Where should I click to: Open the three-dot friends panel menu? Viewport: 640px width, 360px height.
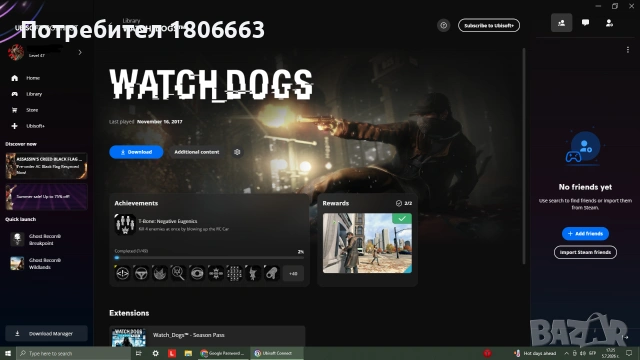tap(628, 50)
